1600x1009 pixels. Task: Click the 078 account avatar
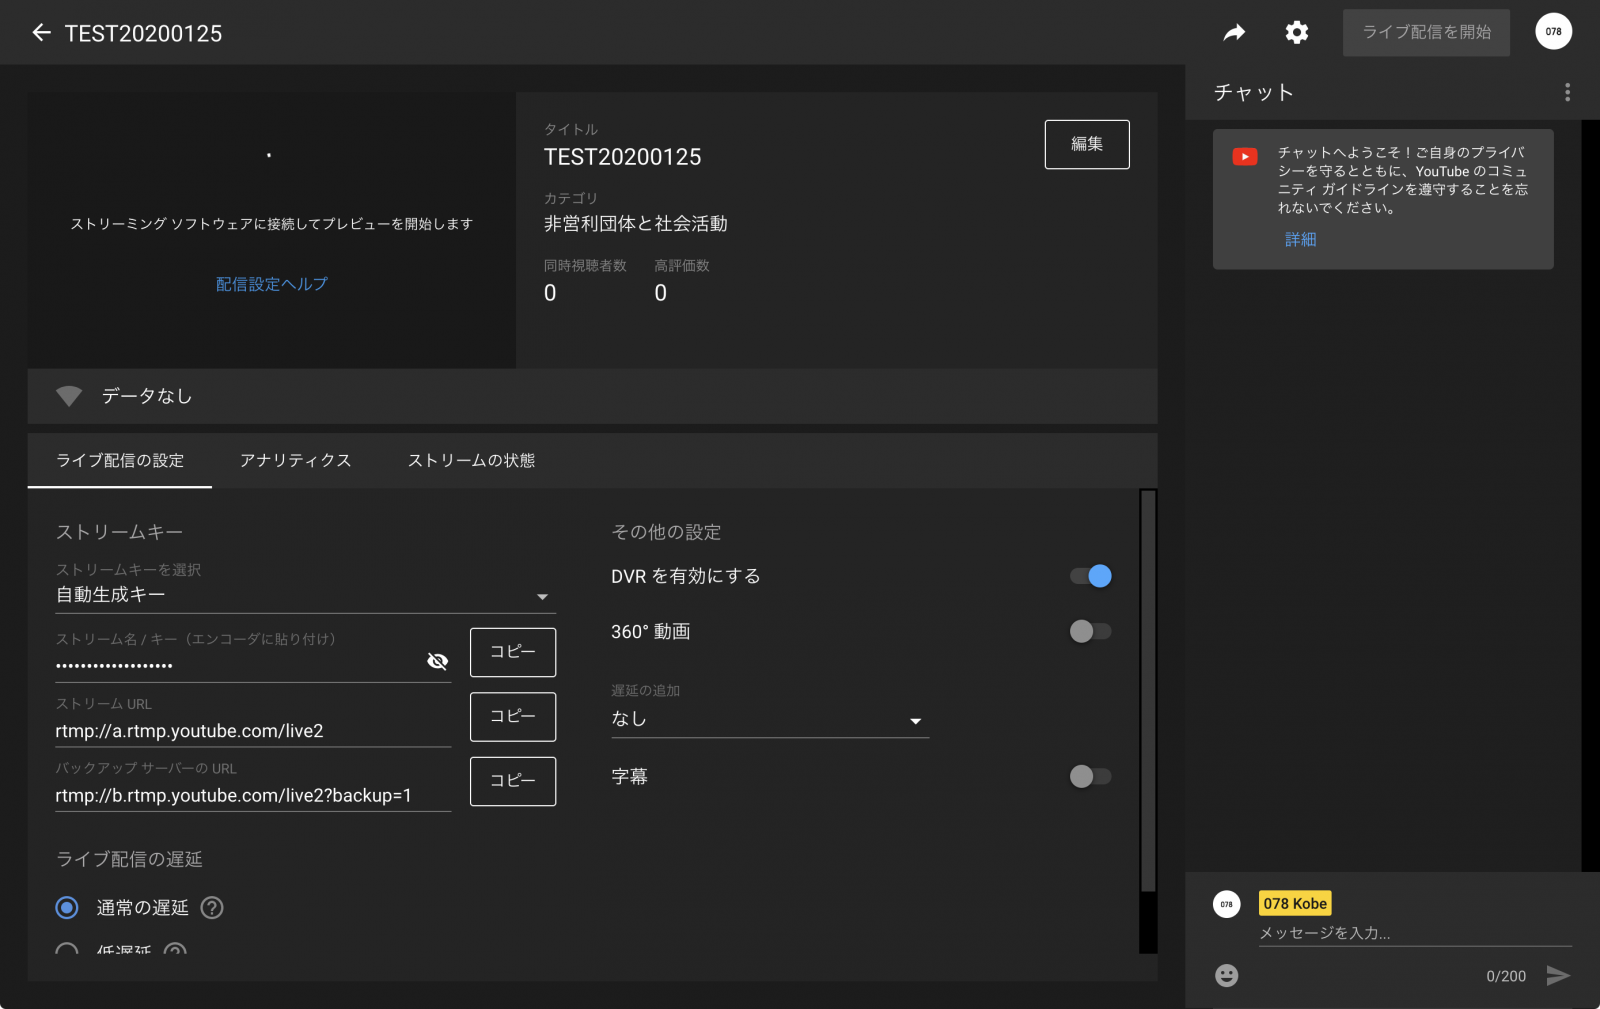point(1552,32)
